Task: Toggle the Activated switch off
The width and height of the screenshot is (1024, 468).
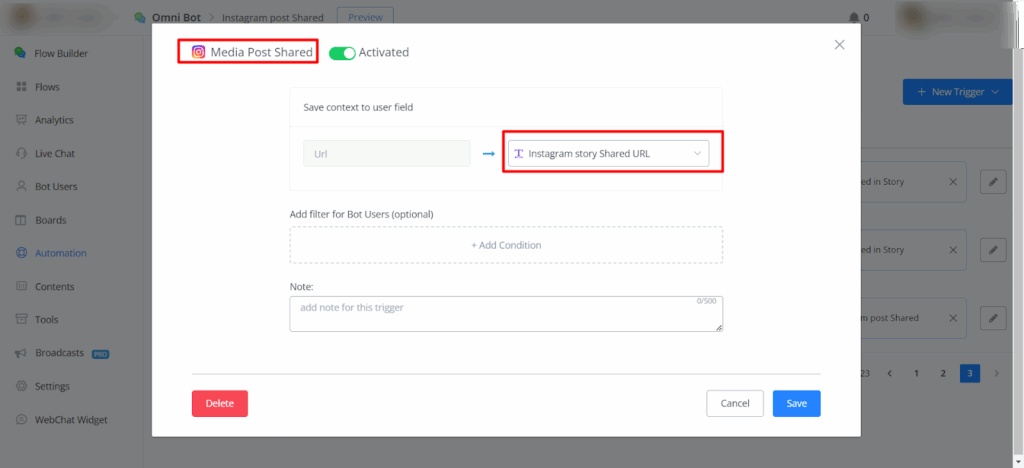Action: 342,53
